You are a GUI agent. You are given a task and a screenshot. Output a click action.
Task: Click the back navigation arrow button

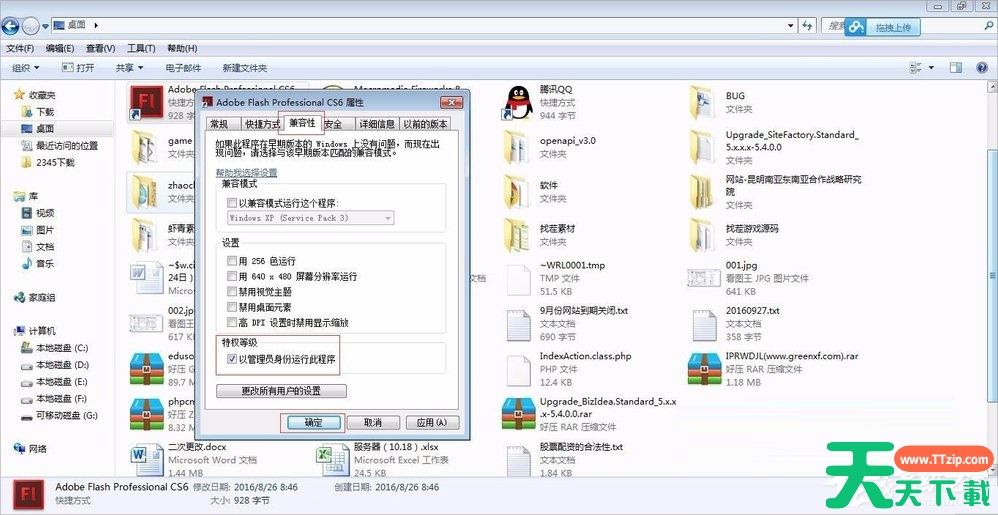point(12,25)
